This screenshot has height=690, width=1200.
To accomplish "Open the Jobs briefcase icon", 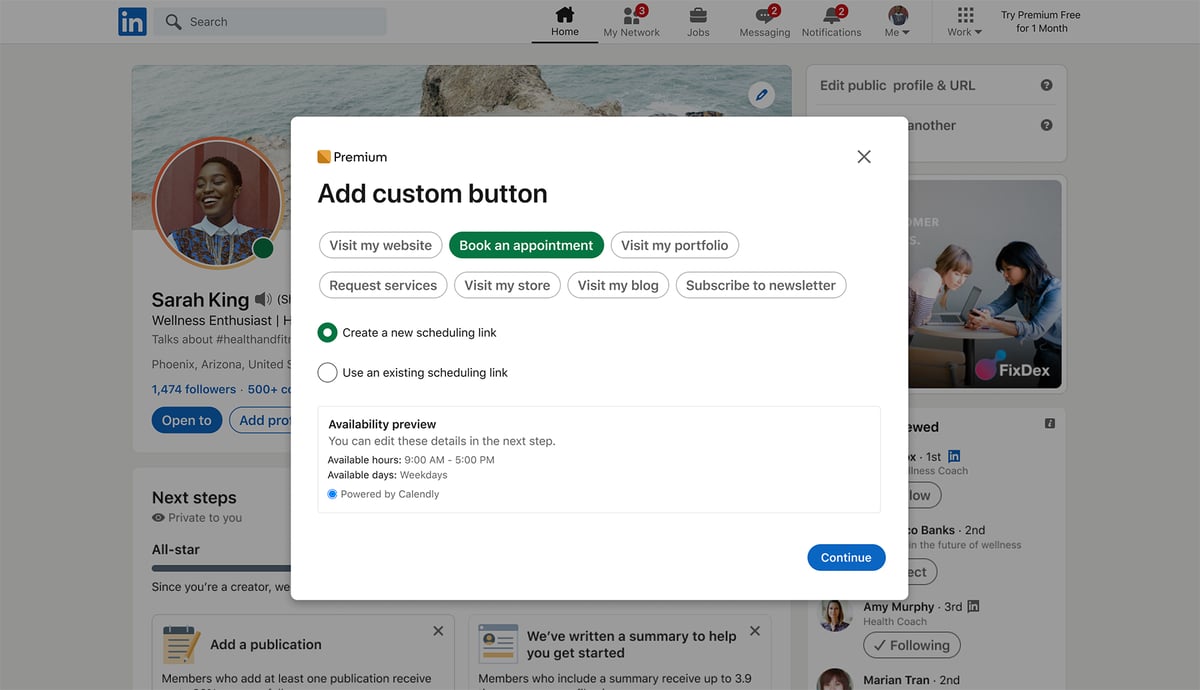I will coord(698,21).
